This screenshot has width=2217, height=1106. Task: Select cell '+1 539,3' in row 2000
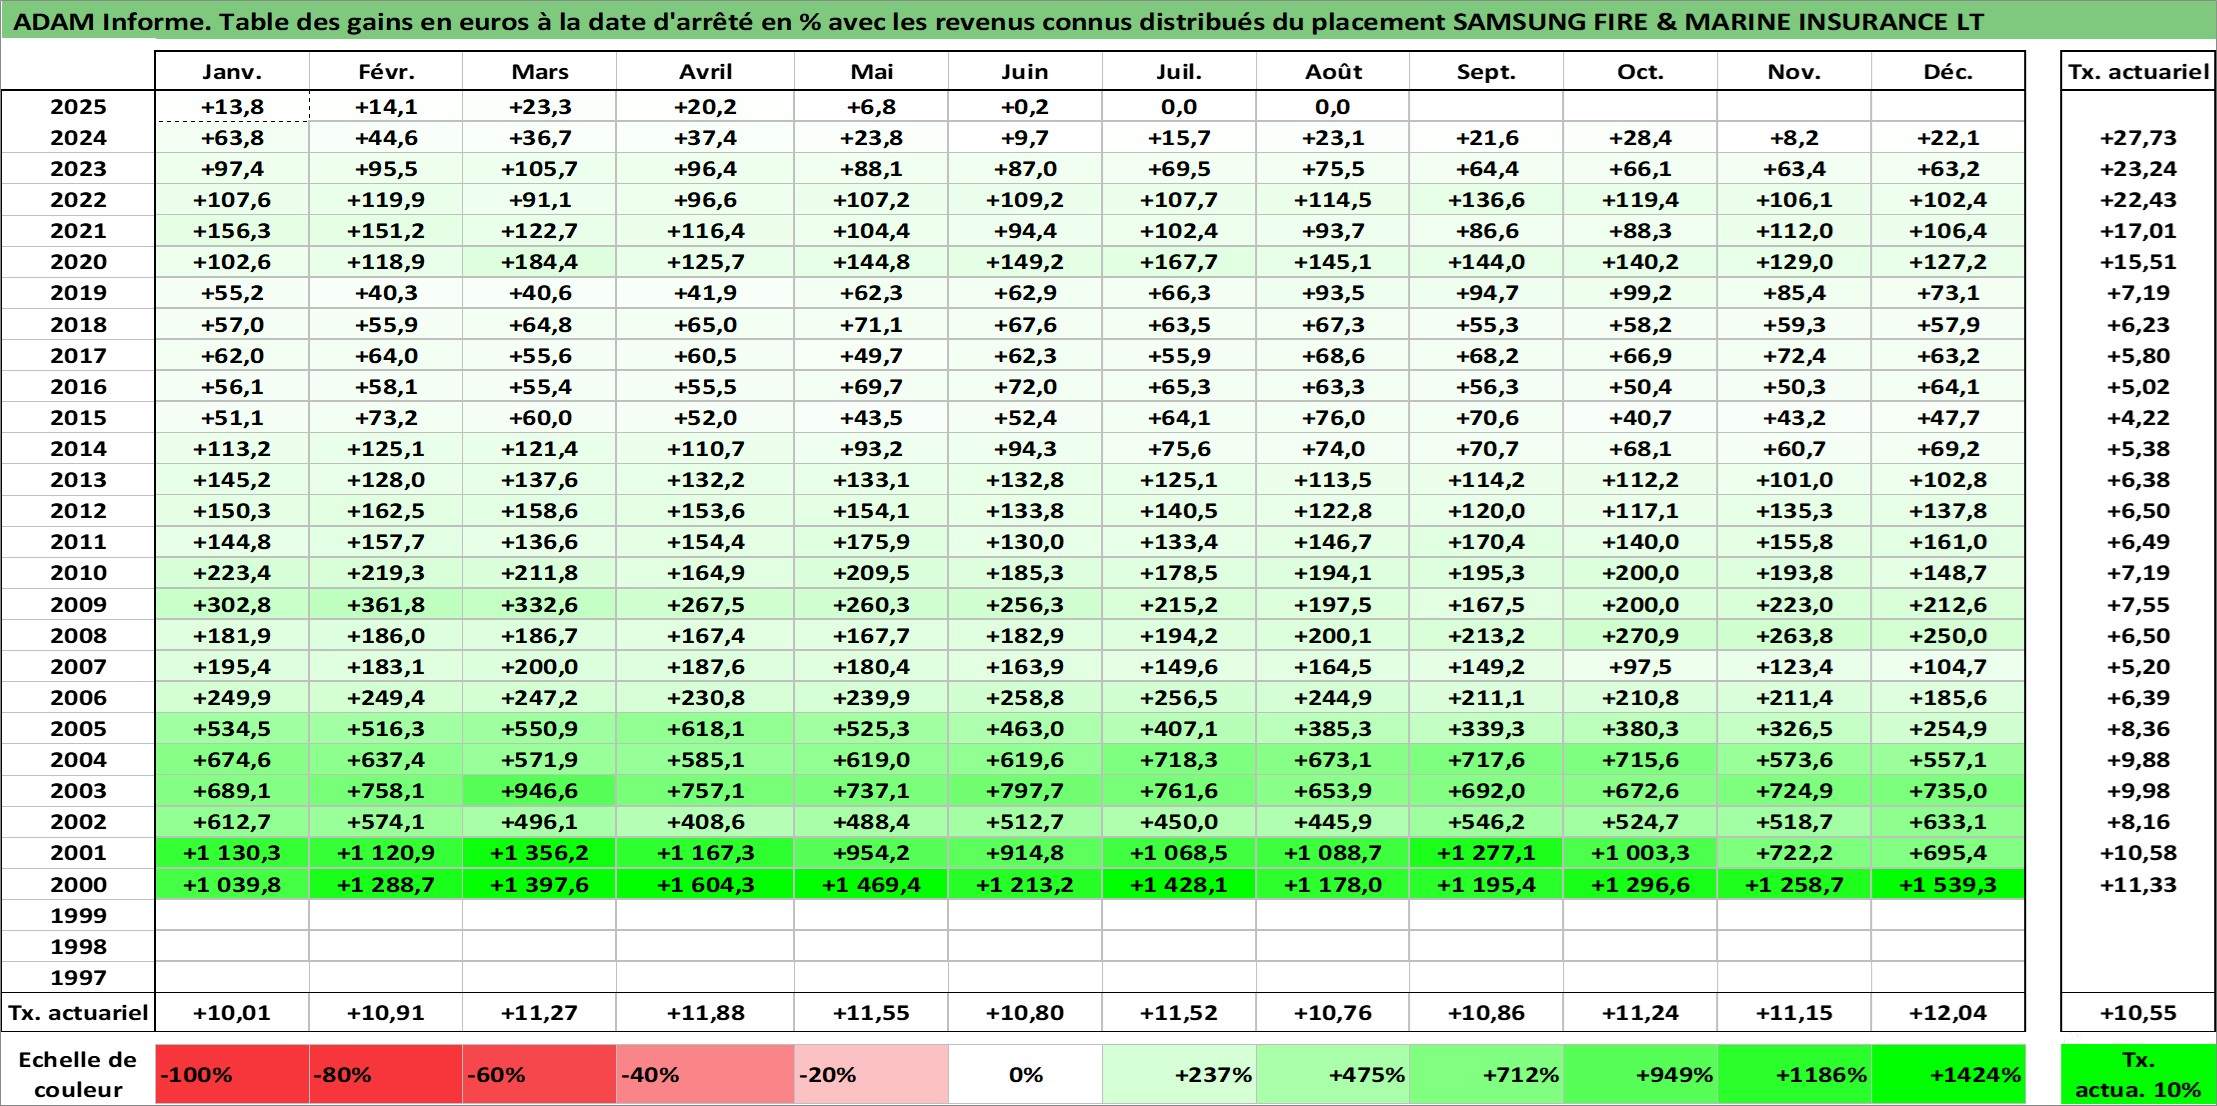tap(1948, 884)
